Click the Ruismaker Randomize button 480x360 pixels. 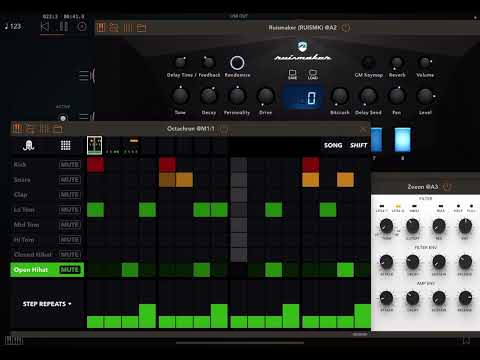[237, 63]
